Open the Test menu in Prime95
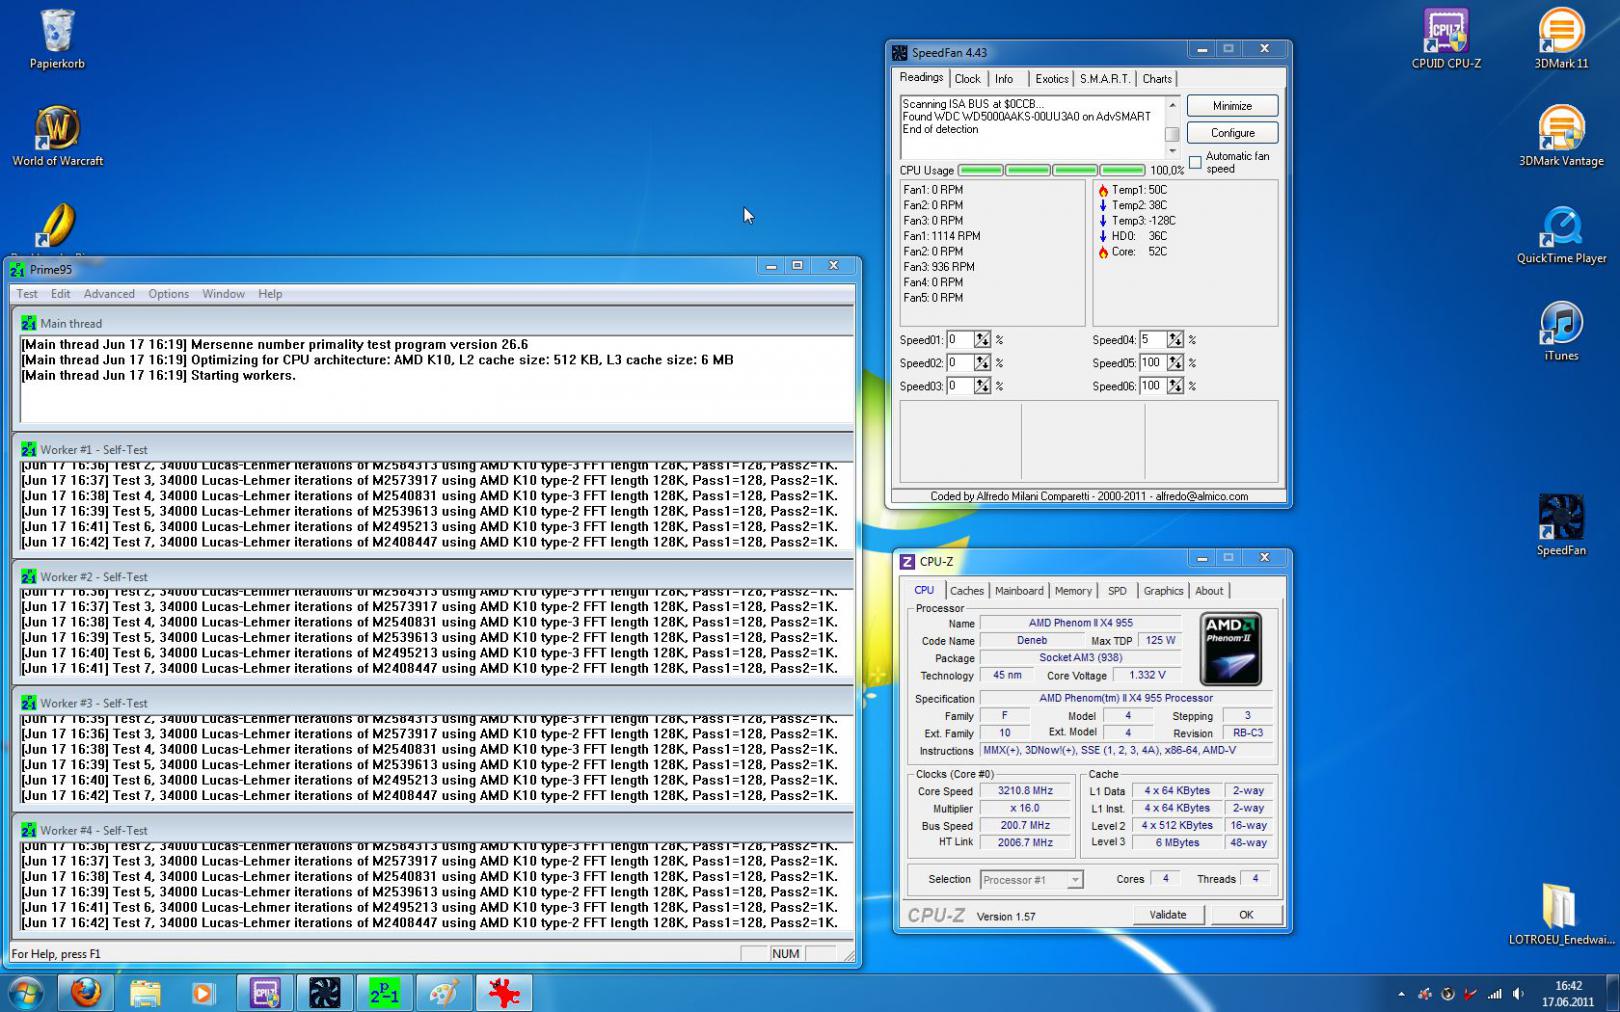Screen dimensions: 1620x1012 27,294
